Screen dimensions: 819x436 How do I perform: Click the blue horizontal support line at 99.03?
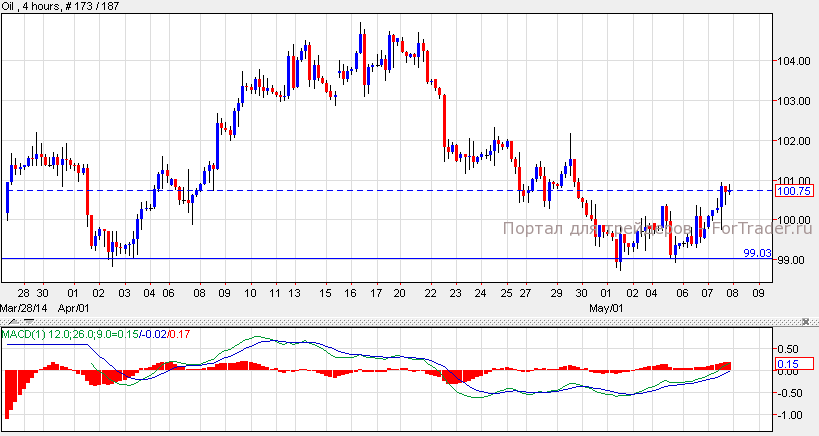click(x=400, y=259)
